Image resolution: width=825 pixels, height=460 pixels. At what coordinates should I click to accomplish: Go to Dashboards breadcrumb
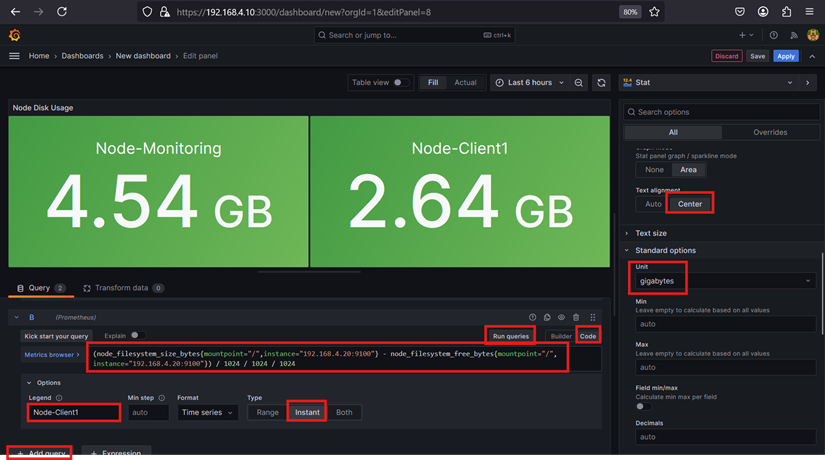click(82, 56)
